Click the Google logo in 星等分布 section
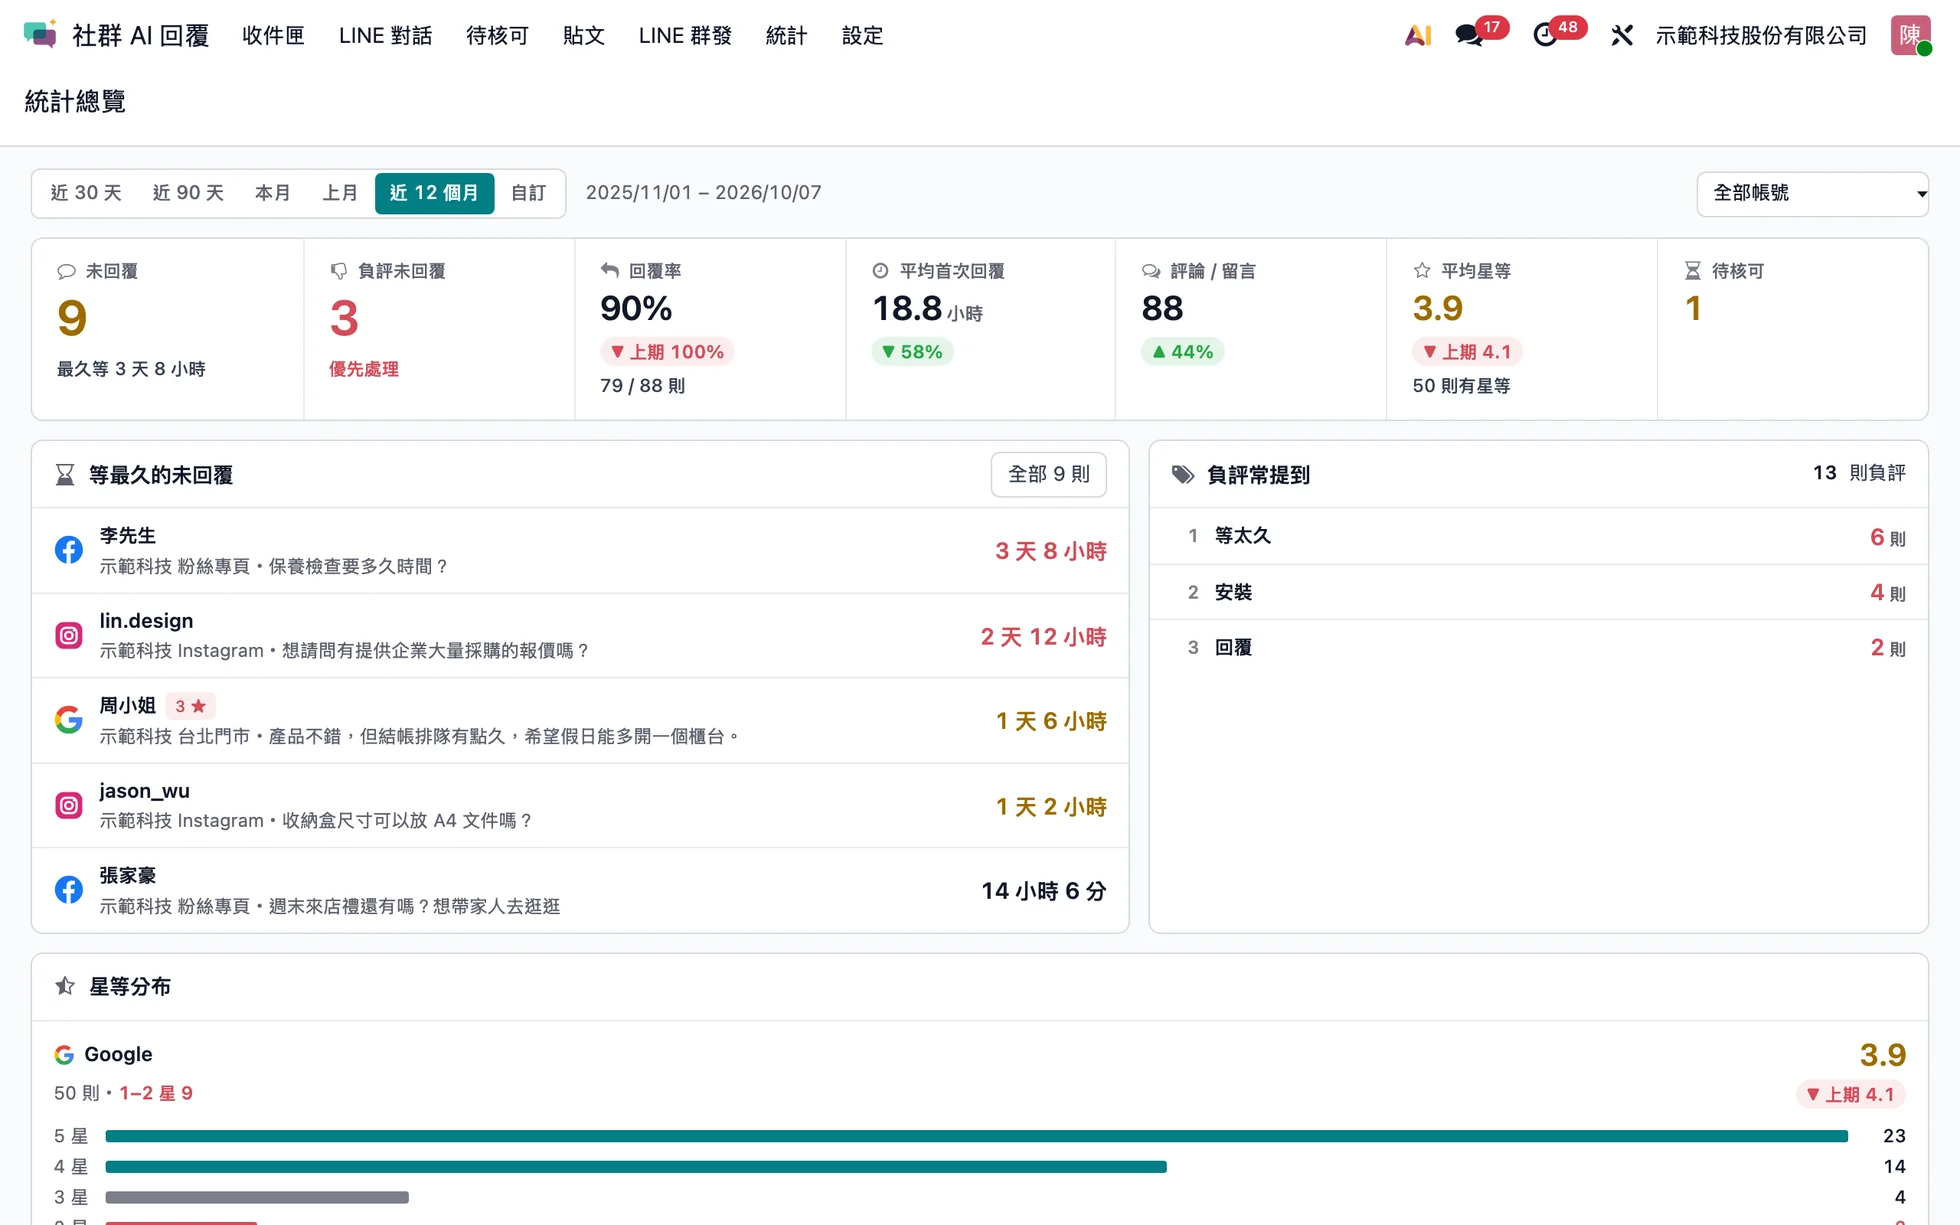 [64, 1054]
